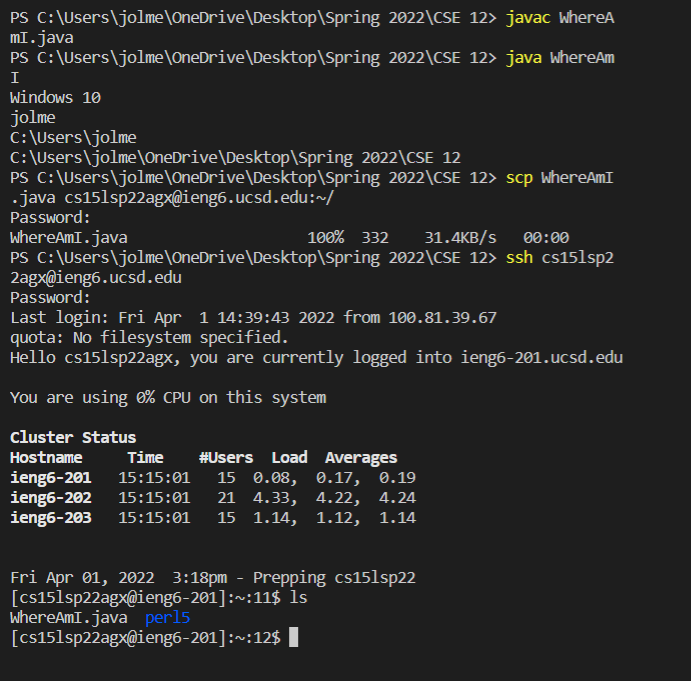
Task: Click the #Users column header
Action: 226,457
